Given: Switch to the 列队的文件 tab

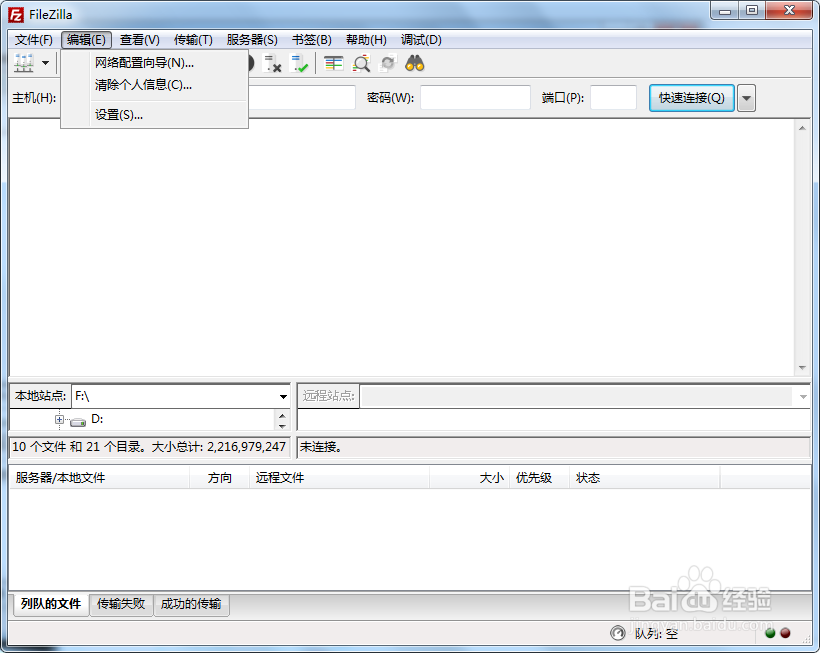Looking at the screenshot, I should [51, 604].
